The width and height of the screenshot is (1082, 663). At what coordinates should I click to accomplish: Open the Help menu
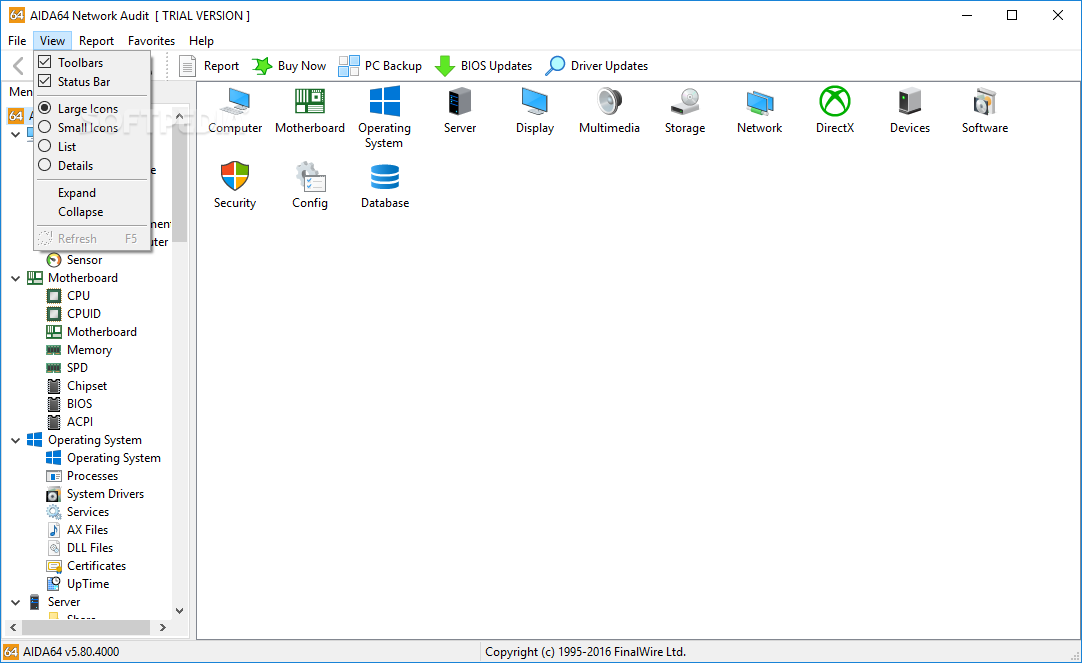pyautogui.click(x=201, y=41)
